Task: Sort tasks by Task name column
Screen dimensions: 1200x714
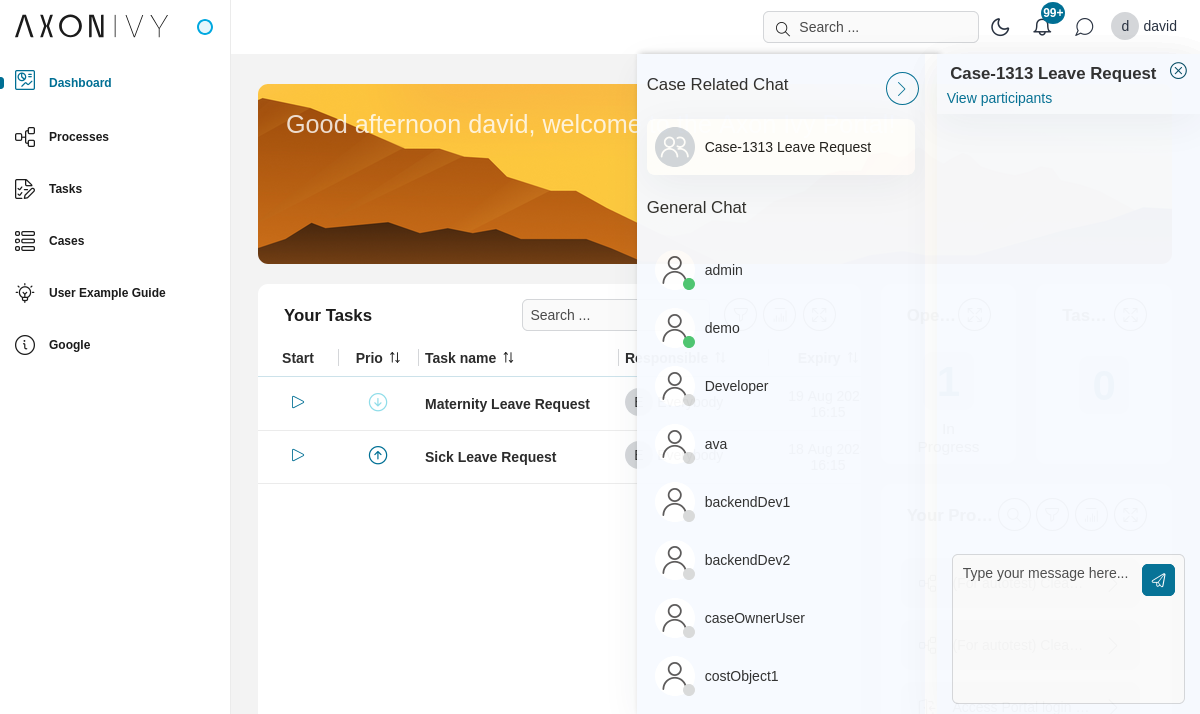Action: pyautogui.click(x=508, y=358)
